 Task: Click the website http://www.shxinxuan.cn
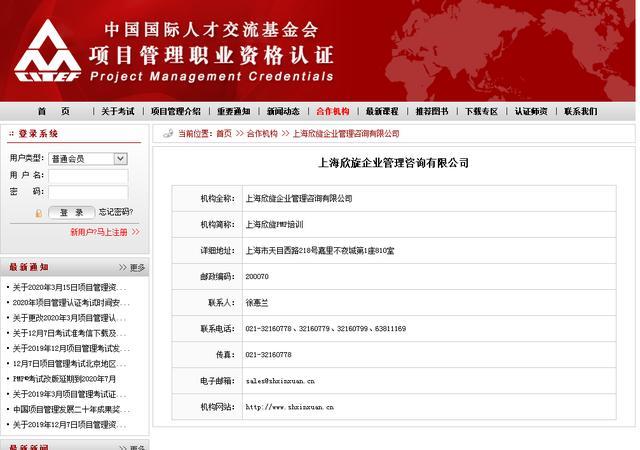(x=289, y=407)
